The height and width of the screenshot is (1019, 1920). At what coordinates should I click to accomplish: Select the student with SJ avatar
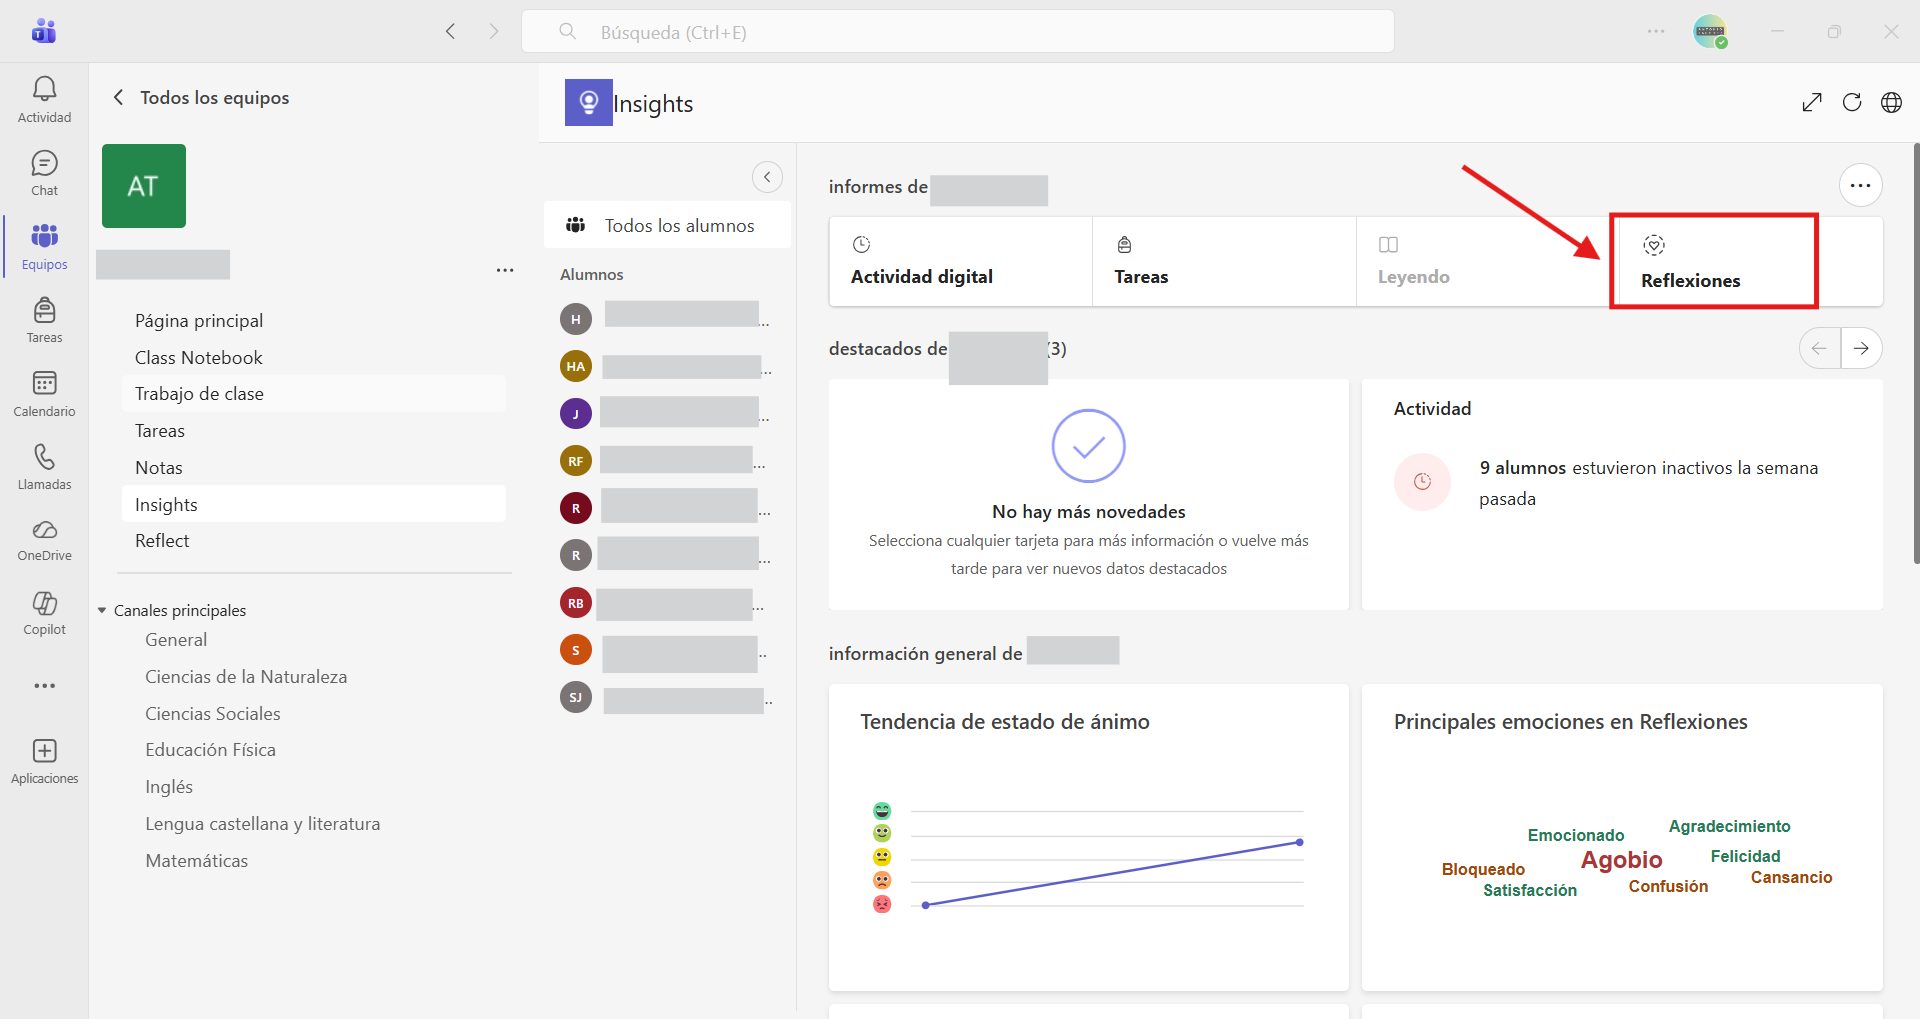click(576, 697)
